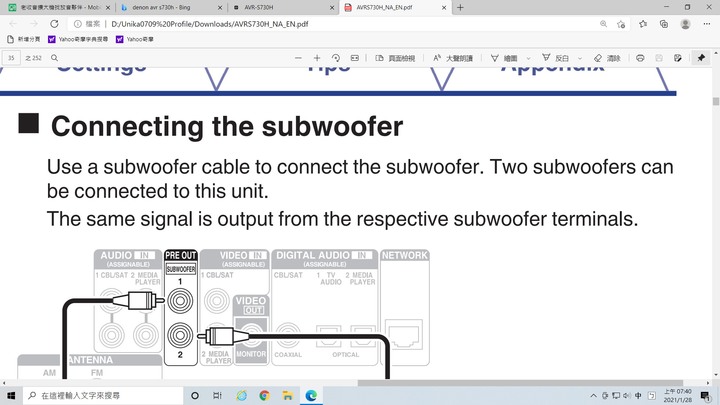The image size is (720, 405).
Task: Open the Yahoo奇摩 bookmark
Action: [135, 39]
